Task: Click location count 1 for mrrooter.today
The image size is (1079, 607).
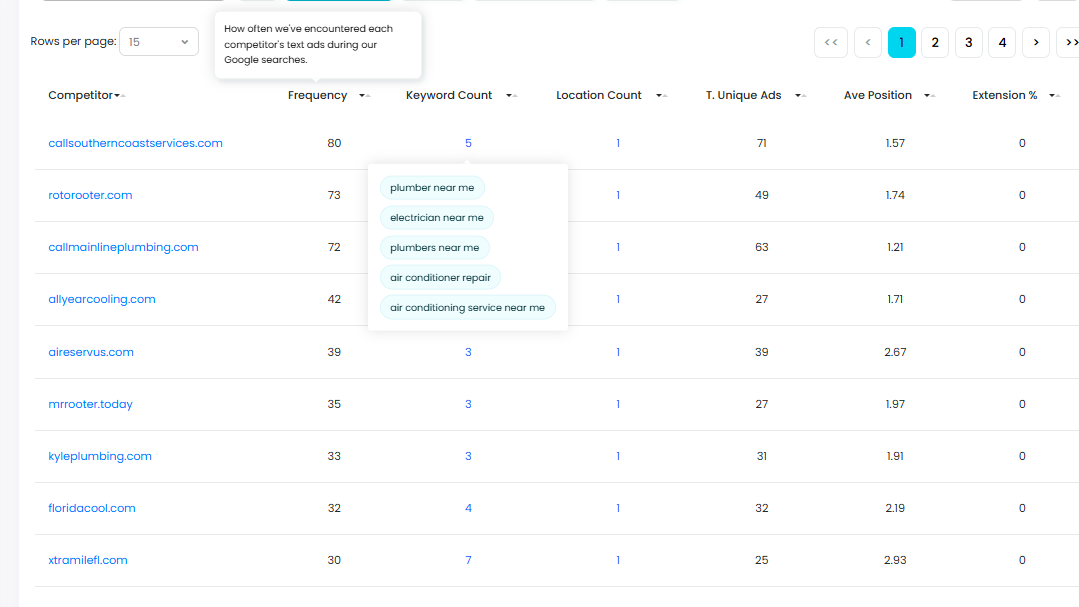Action: tap(618, 404)
